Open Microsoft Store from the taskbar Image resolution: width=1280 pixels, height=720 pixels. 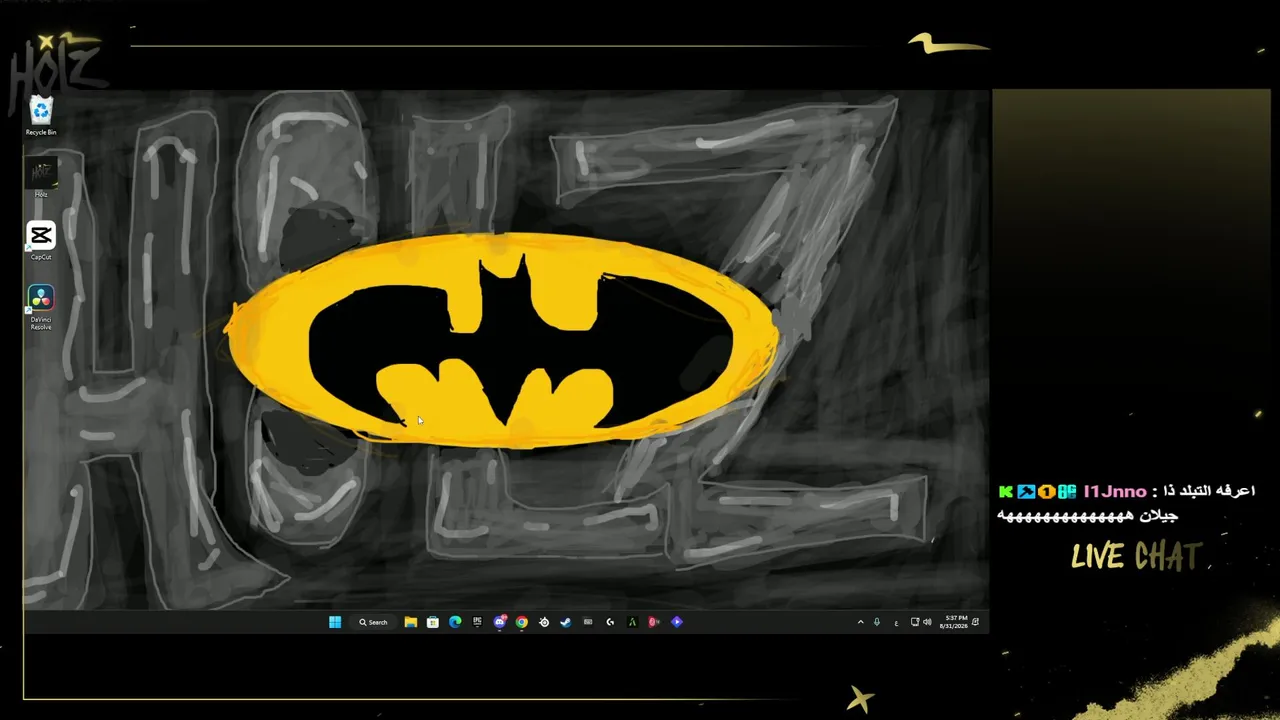point(432,622)
